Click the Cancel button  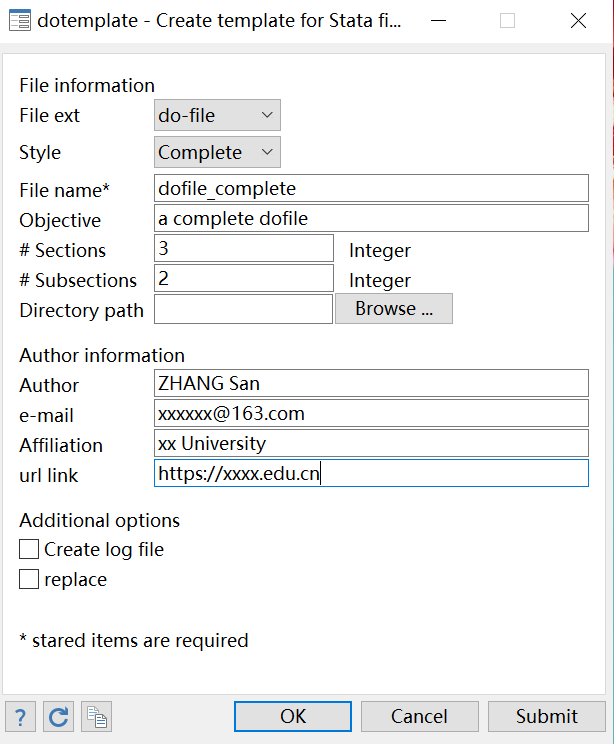[419, 716]
